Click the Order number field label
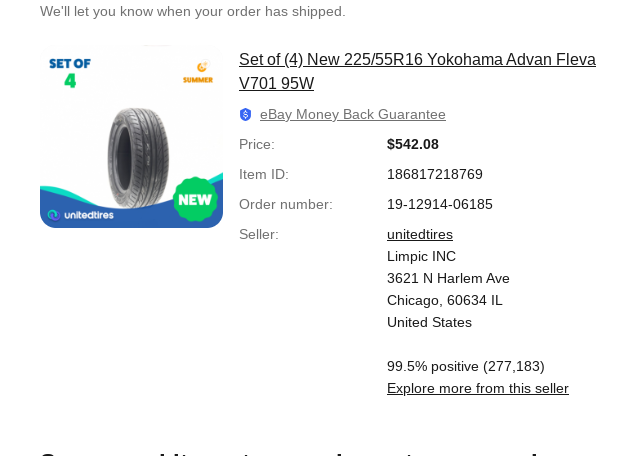640x456 pixels. point(285,204)
